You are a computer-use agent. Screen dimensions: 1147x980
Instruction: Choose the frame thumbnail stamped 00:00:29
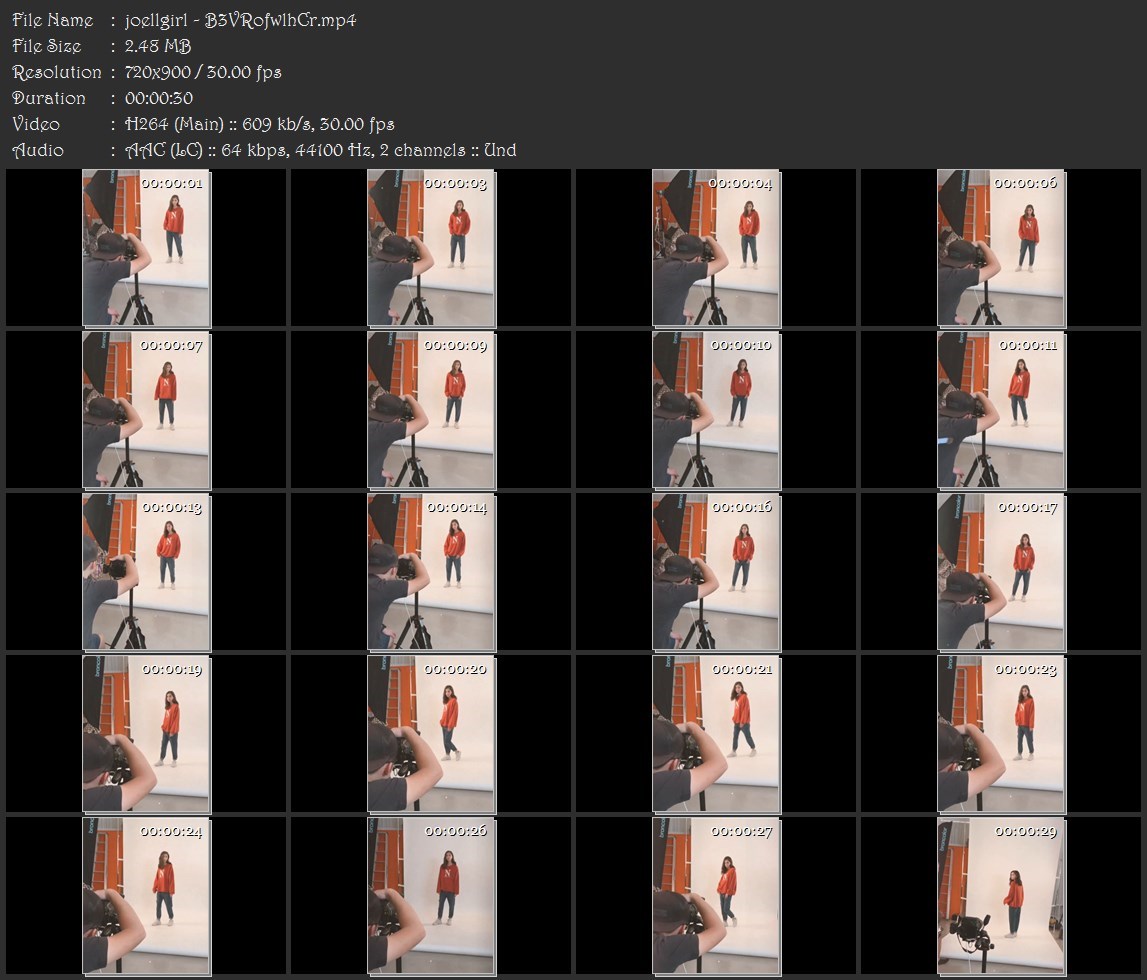[x=1001, y=897]
